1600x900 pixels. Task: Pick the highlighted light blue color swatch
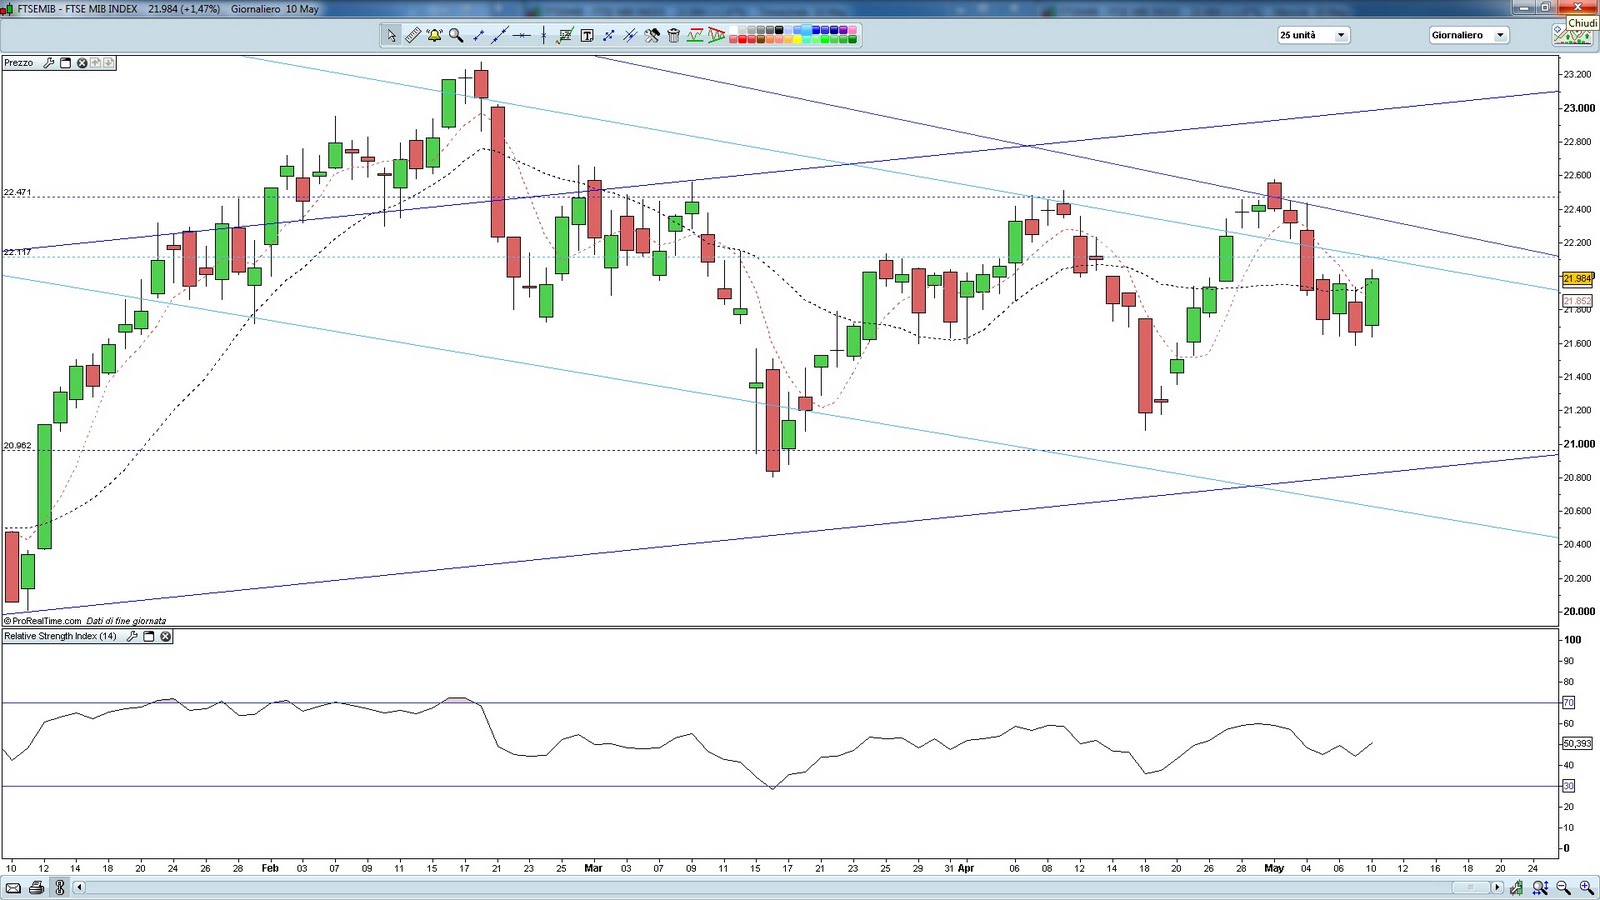pos(807,30)
